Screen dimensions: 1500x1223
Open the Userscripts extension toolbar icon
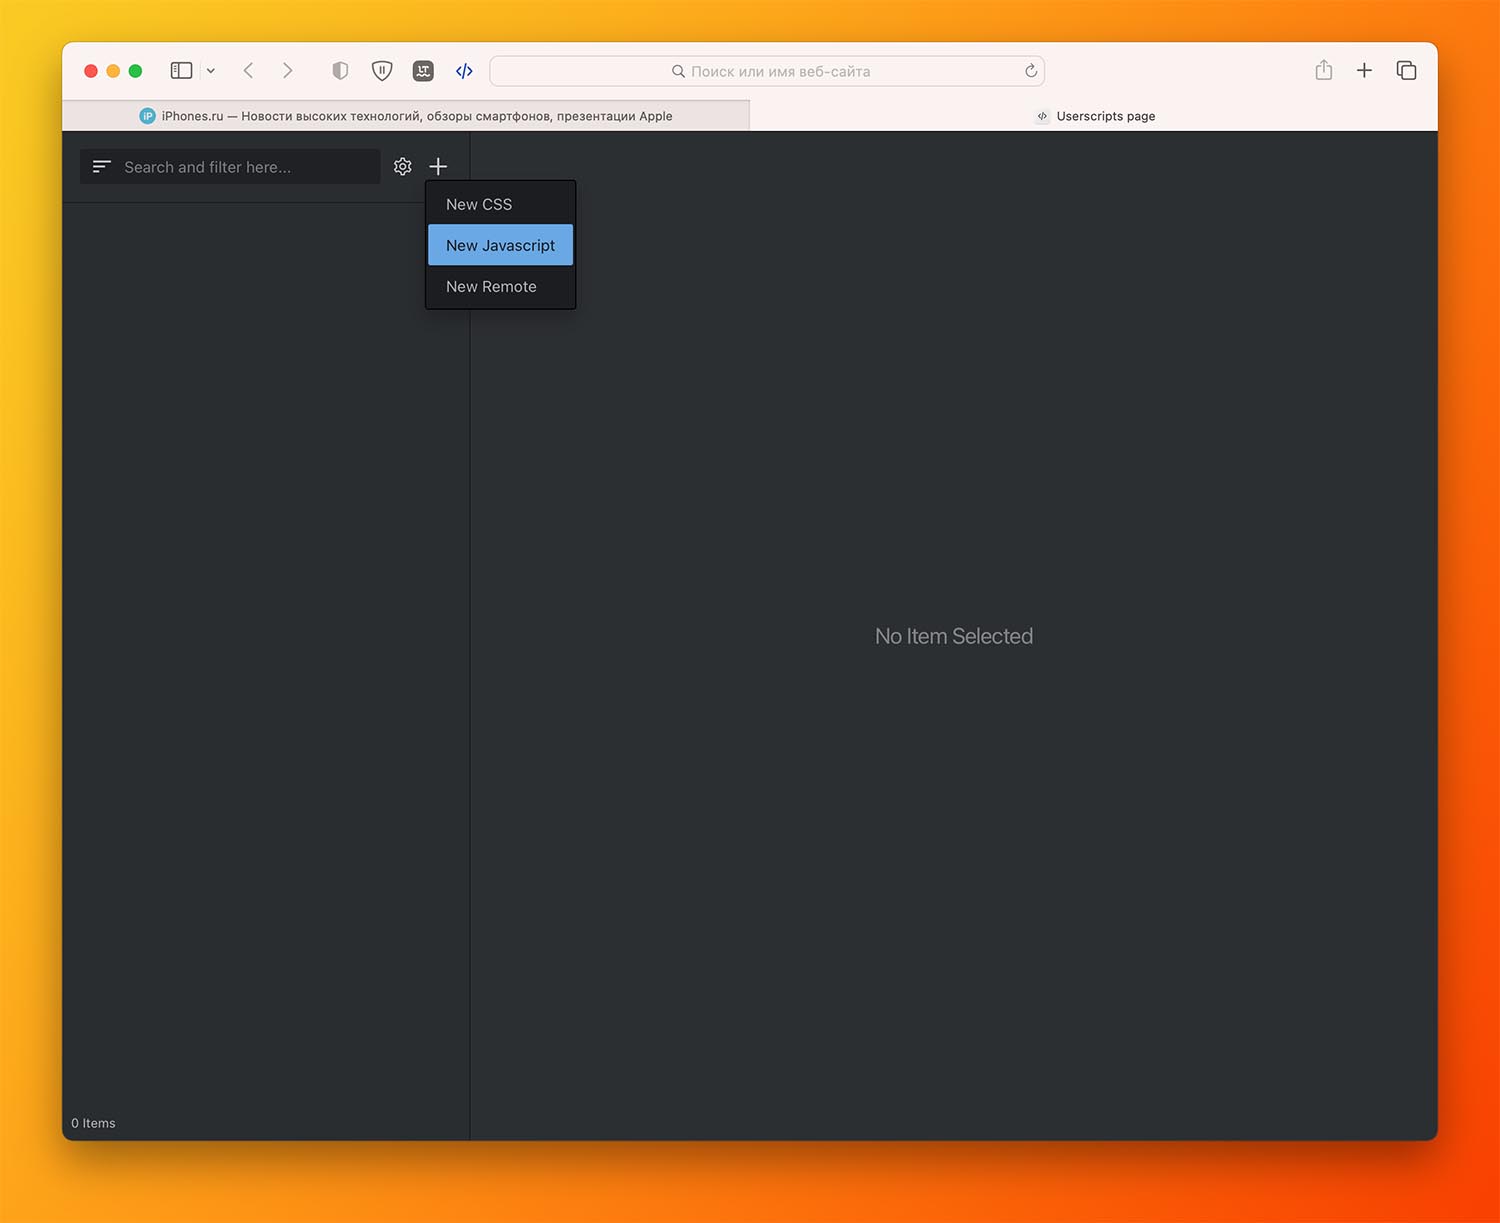pyautogui.click(x=464, y=71)
